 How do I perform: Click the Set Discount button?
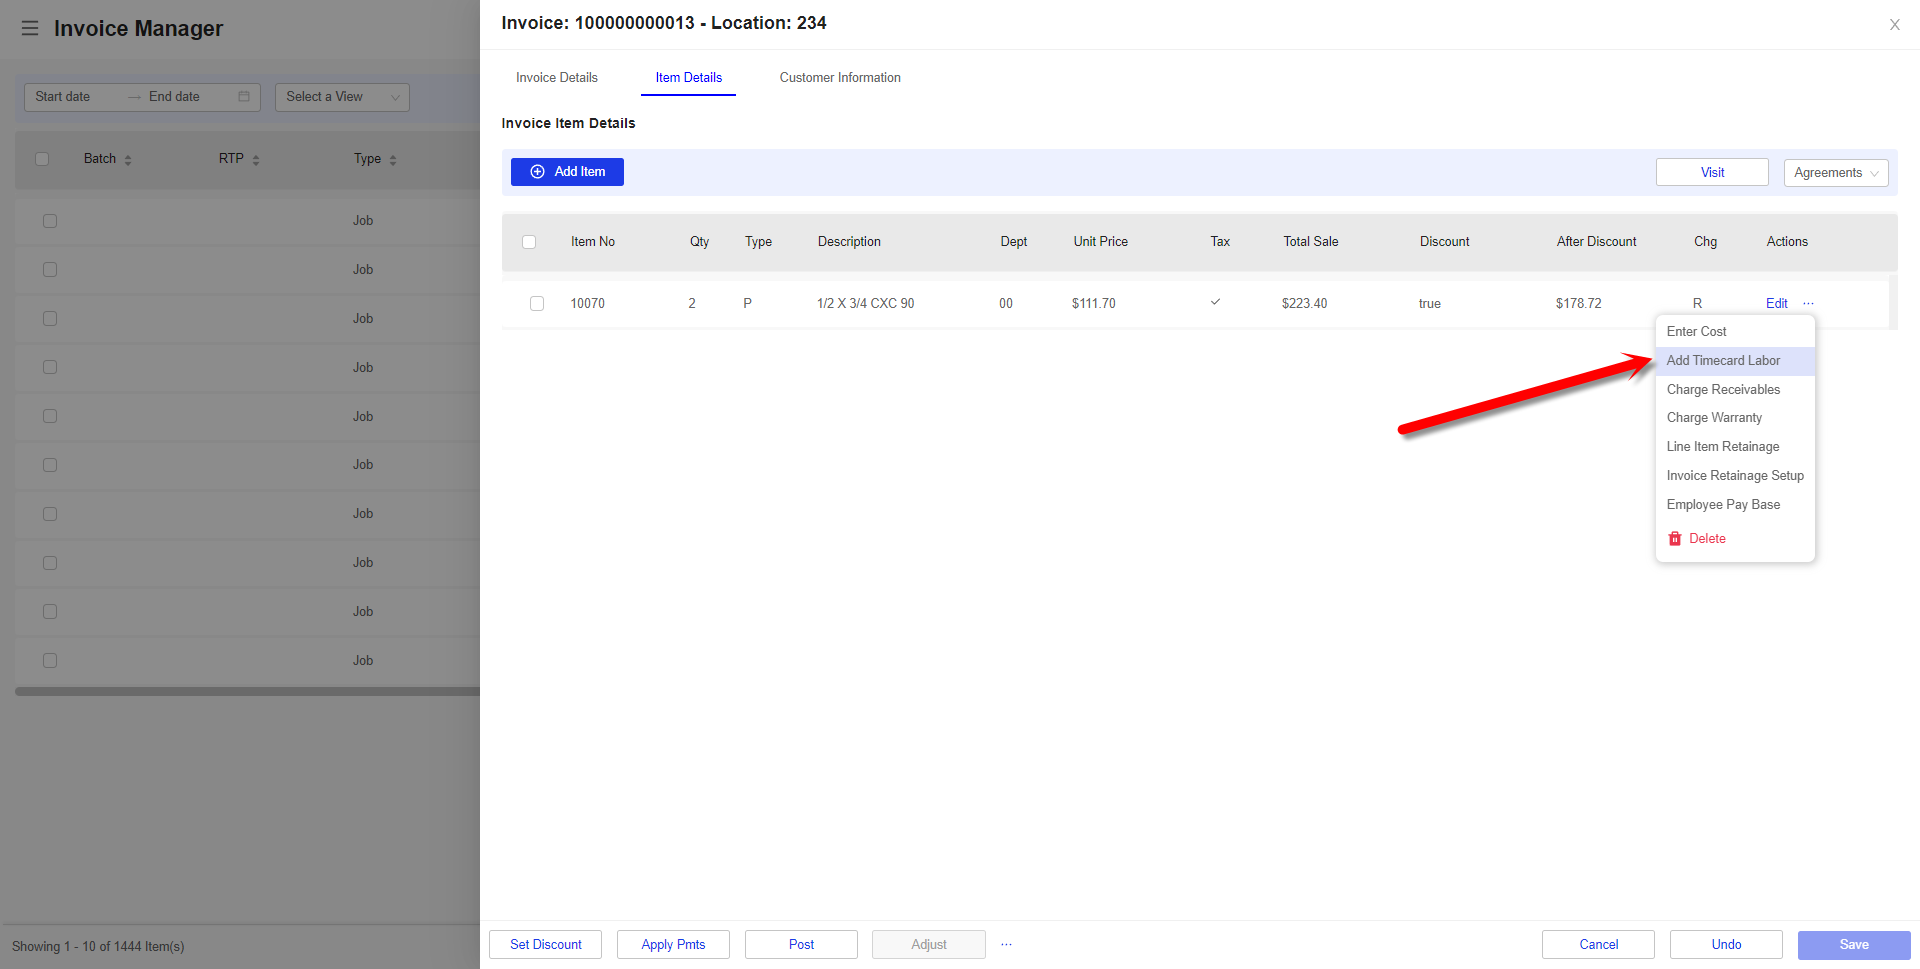coord(545,944)
